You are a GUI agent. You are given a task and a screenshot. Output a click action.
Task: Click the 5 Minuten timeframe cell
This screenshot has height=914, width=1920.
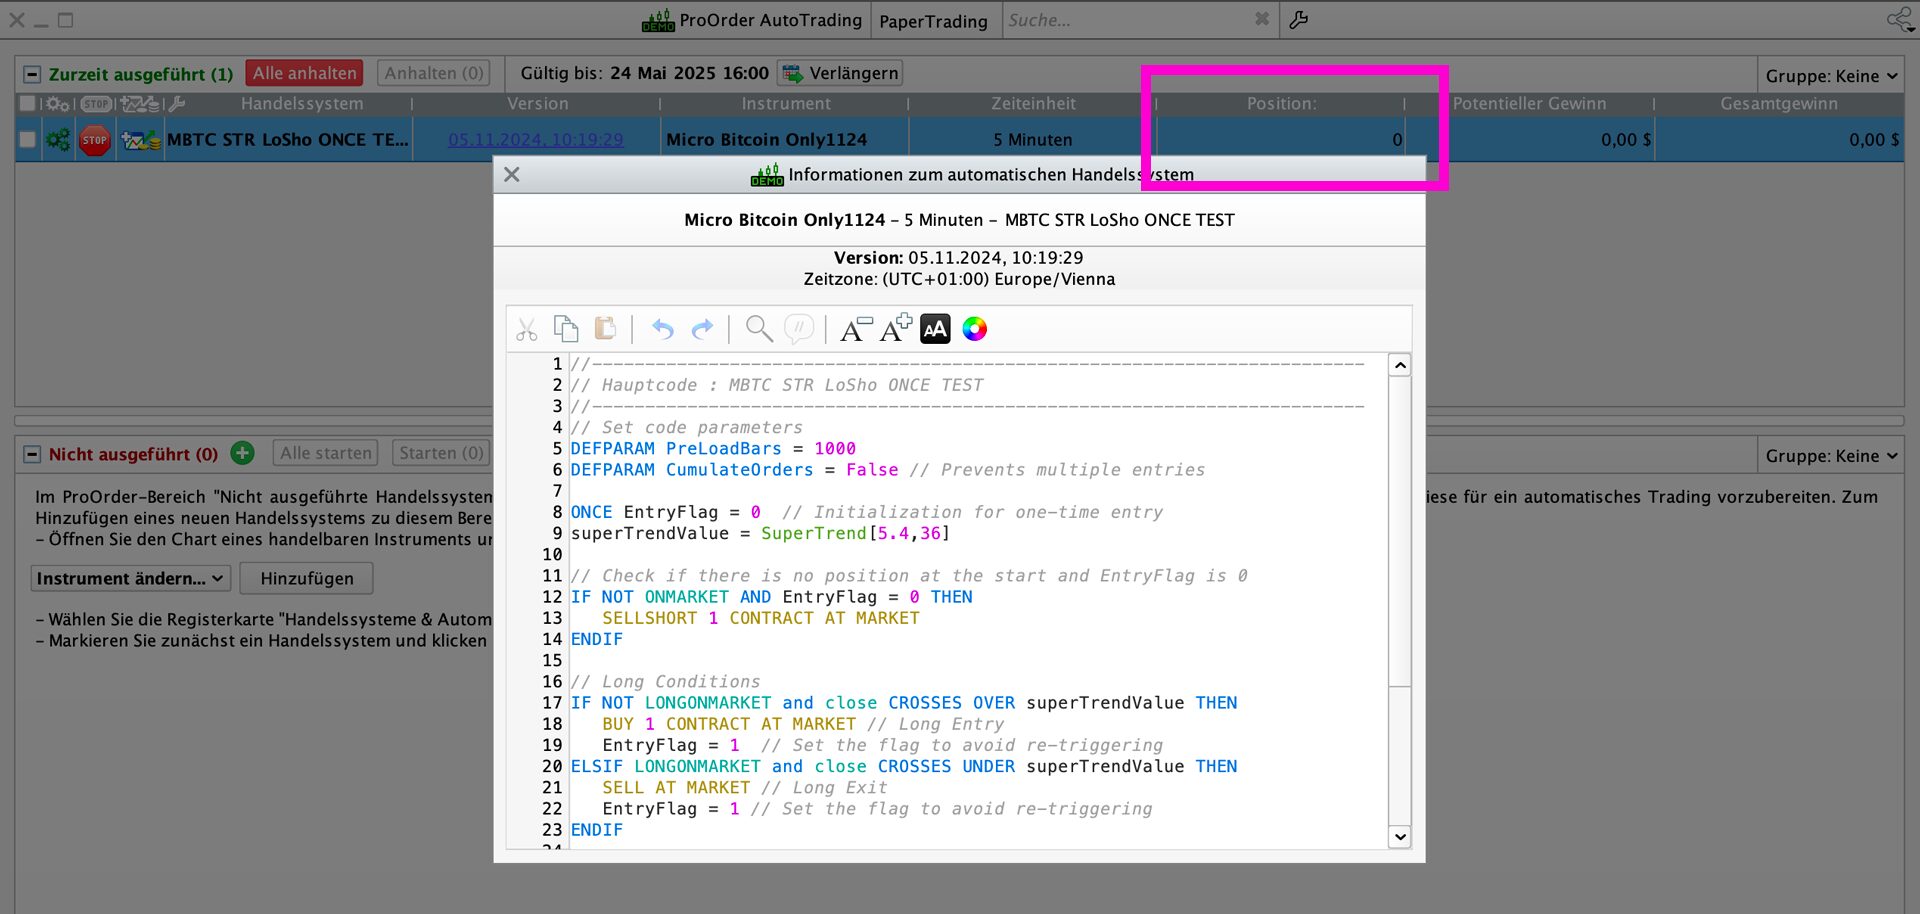(1033, 140)
